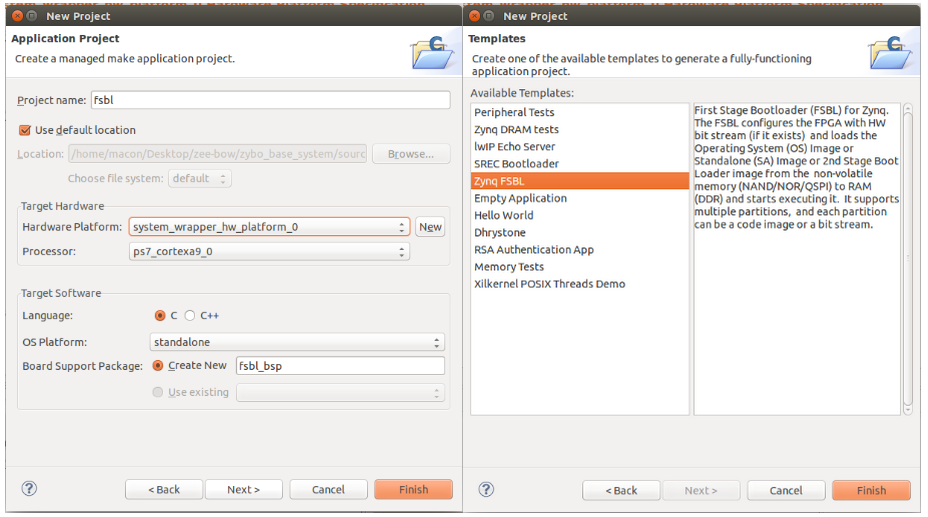This screenshot has height=517, width=928.
Task: Select Empty Application template
Action: (x=580, y=198)
